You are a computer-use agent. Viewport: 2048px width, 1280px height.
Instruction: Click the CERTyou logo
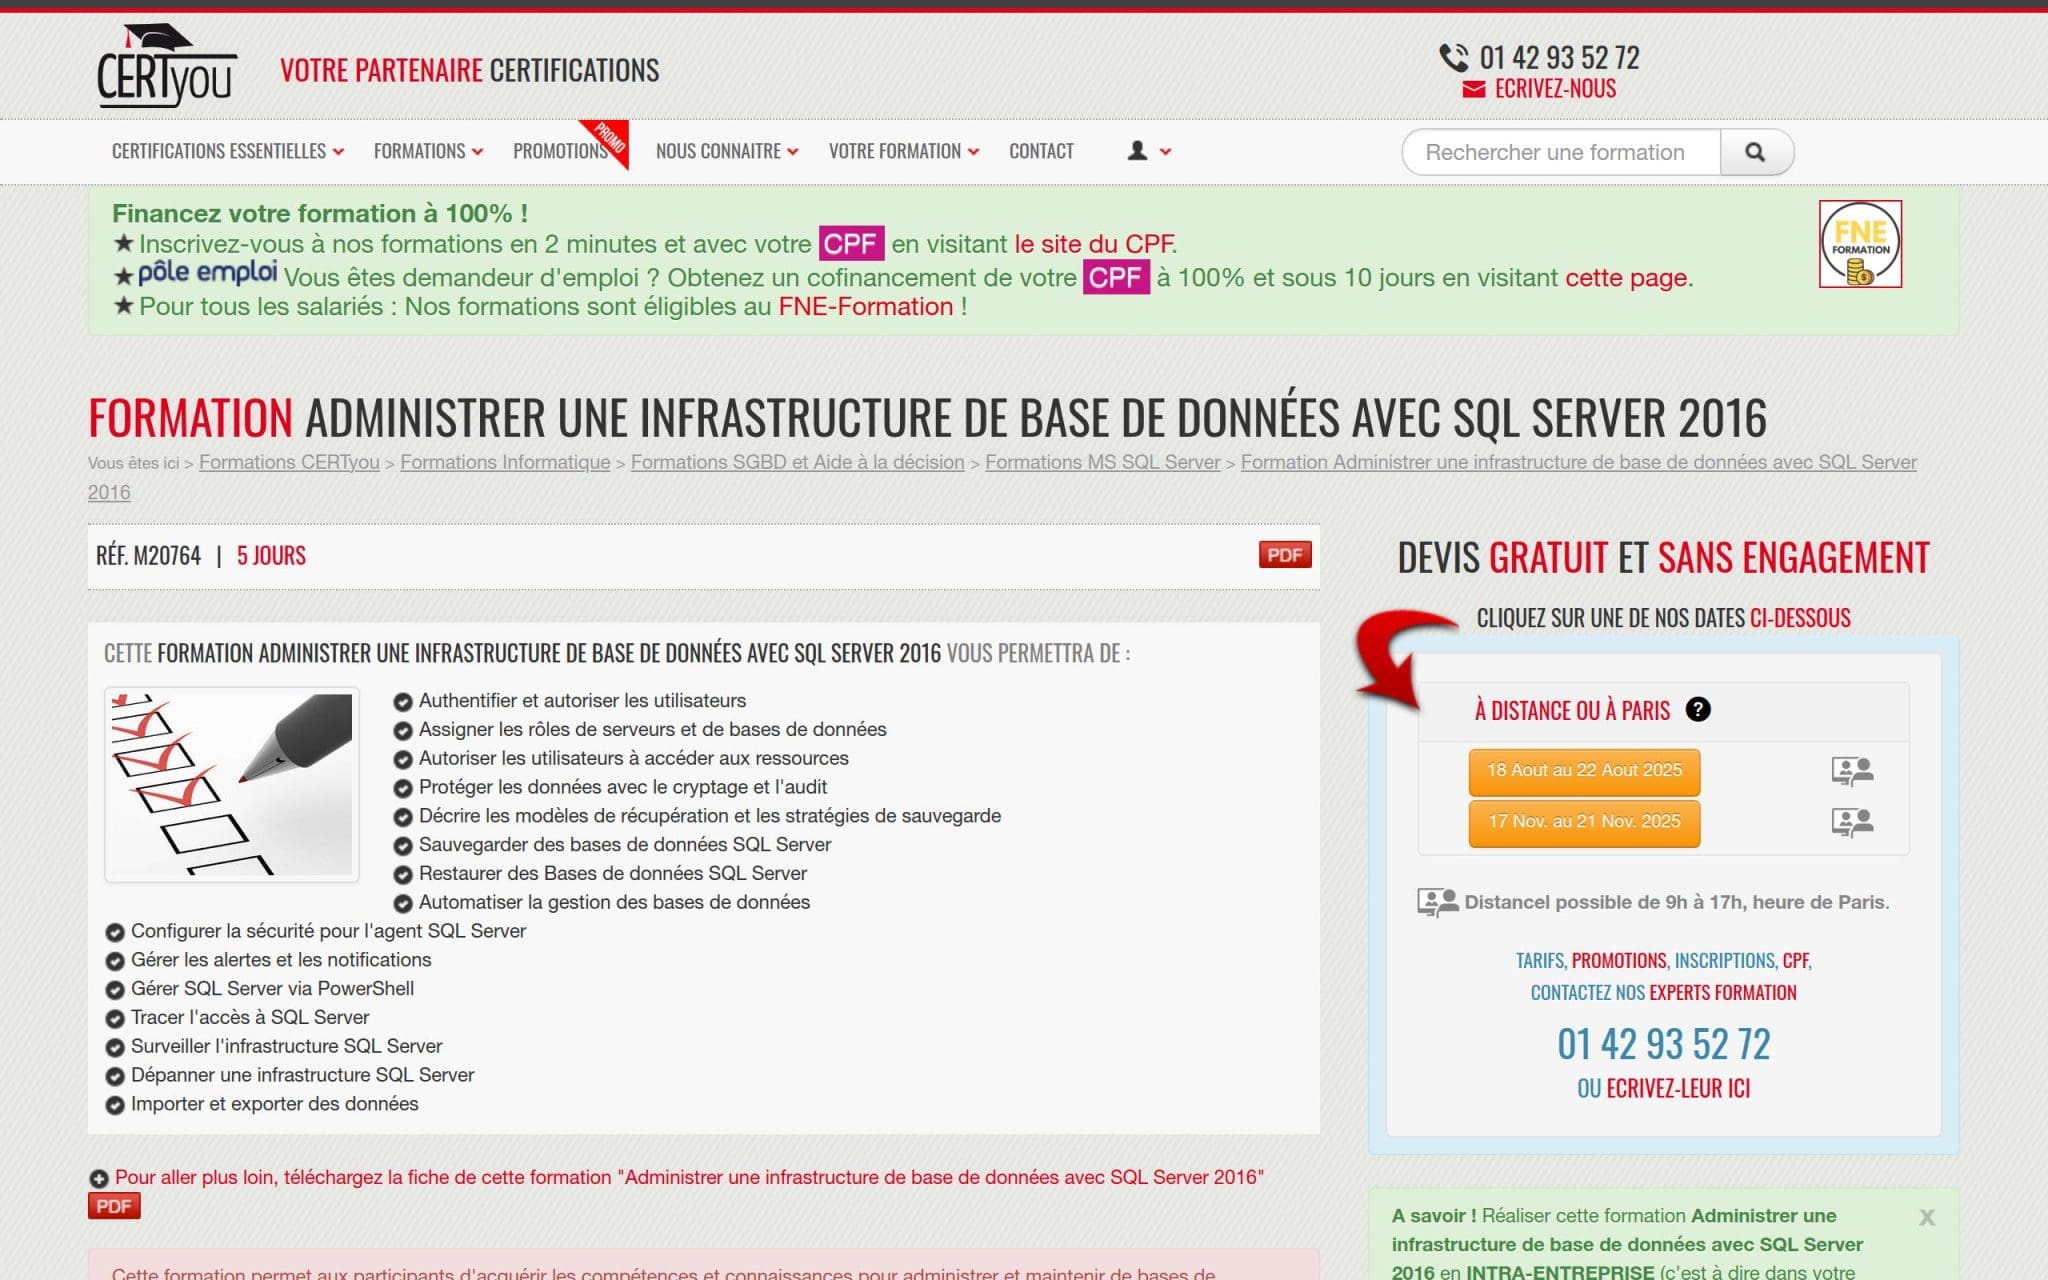pyautogui.click(x=167, y=66)
